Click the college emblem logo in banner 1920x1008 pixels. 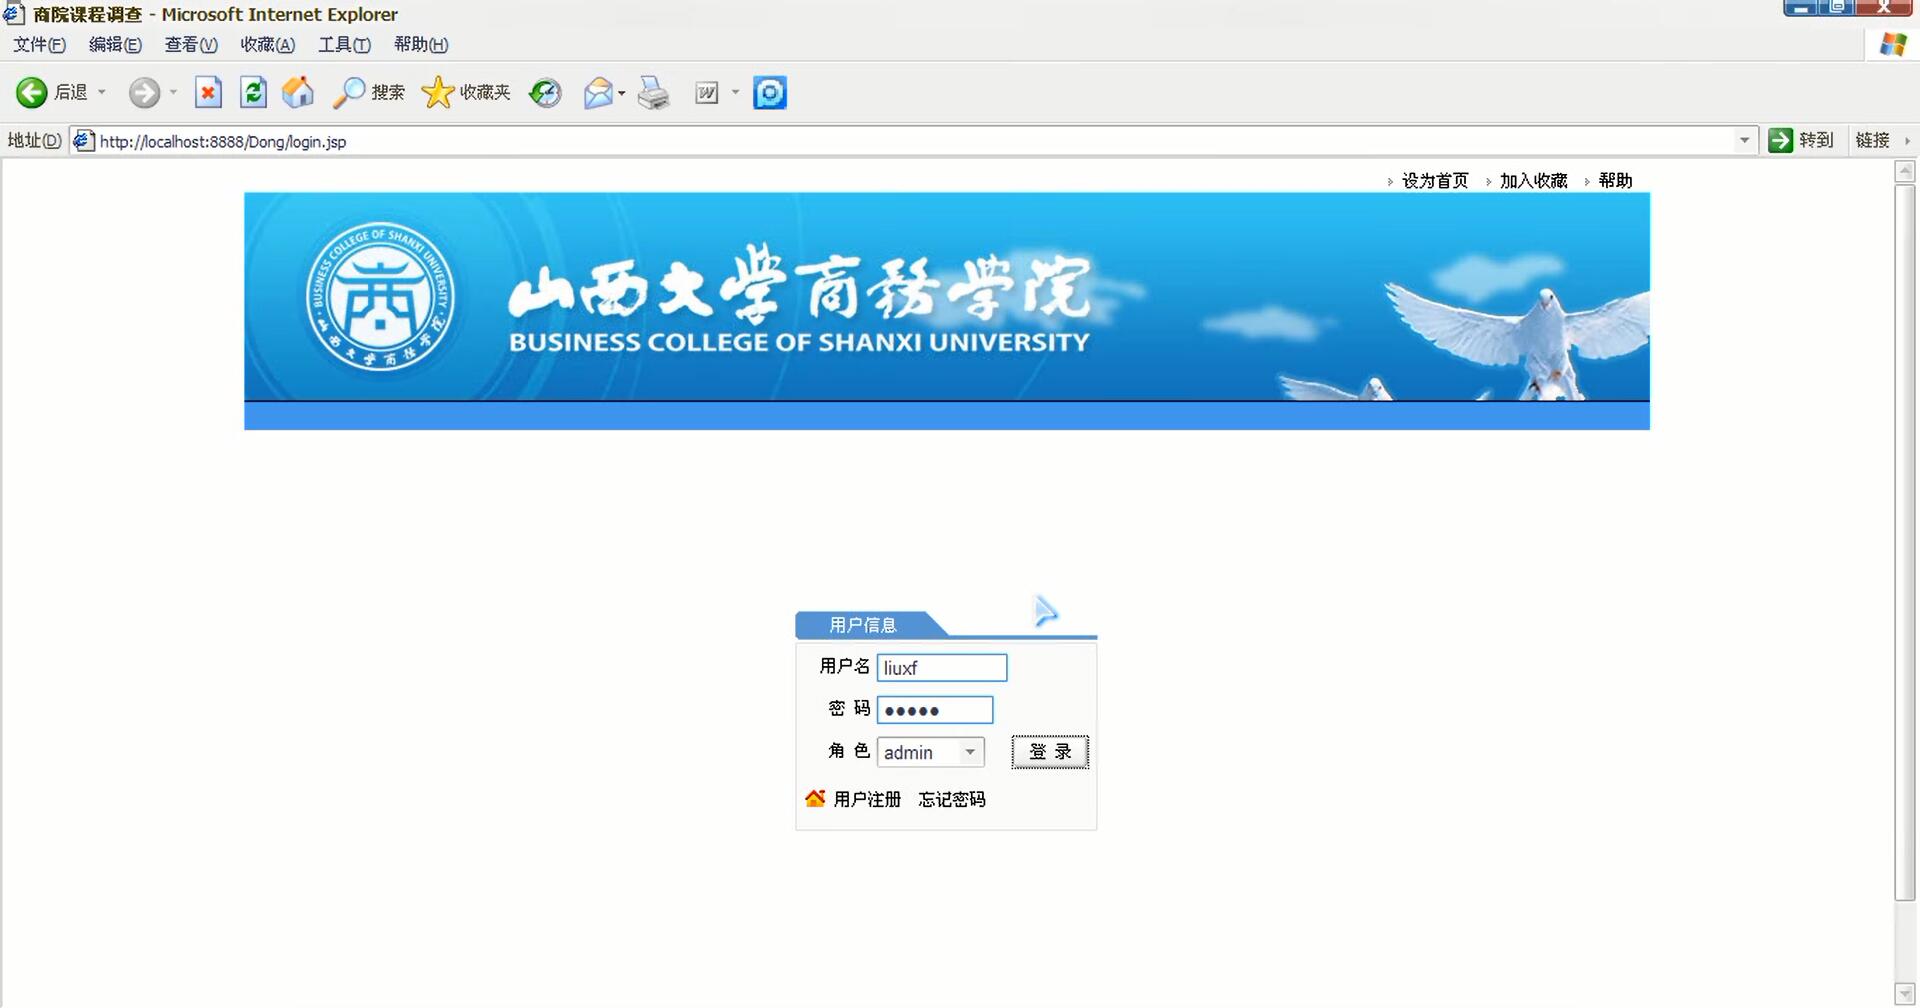click(x=380, y=296)
